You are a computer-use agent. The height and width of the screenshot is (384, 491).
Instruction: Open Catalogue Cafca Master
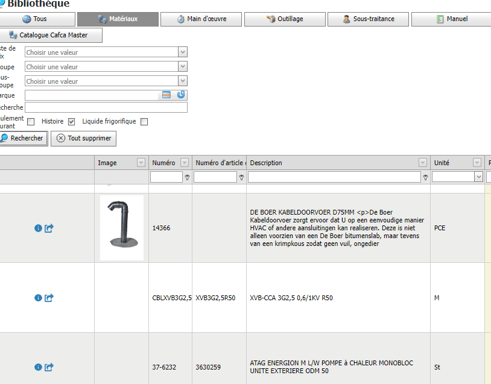pos(51,35)
